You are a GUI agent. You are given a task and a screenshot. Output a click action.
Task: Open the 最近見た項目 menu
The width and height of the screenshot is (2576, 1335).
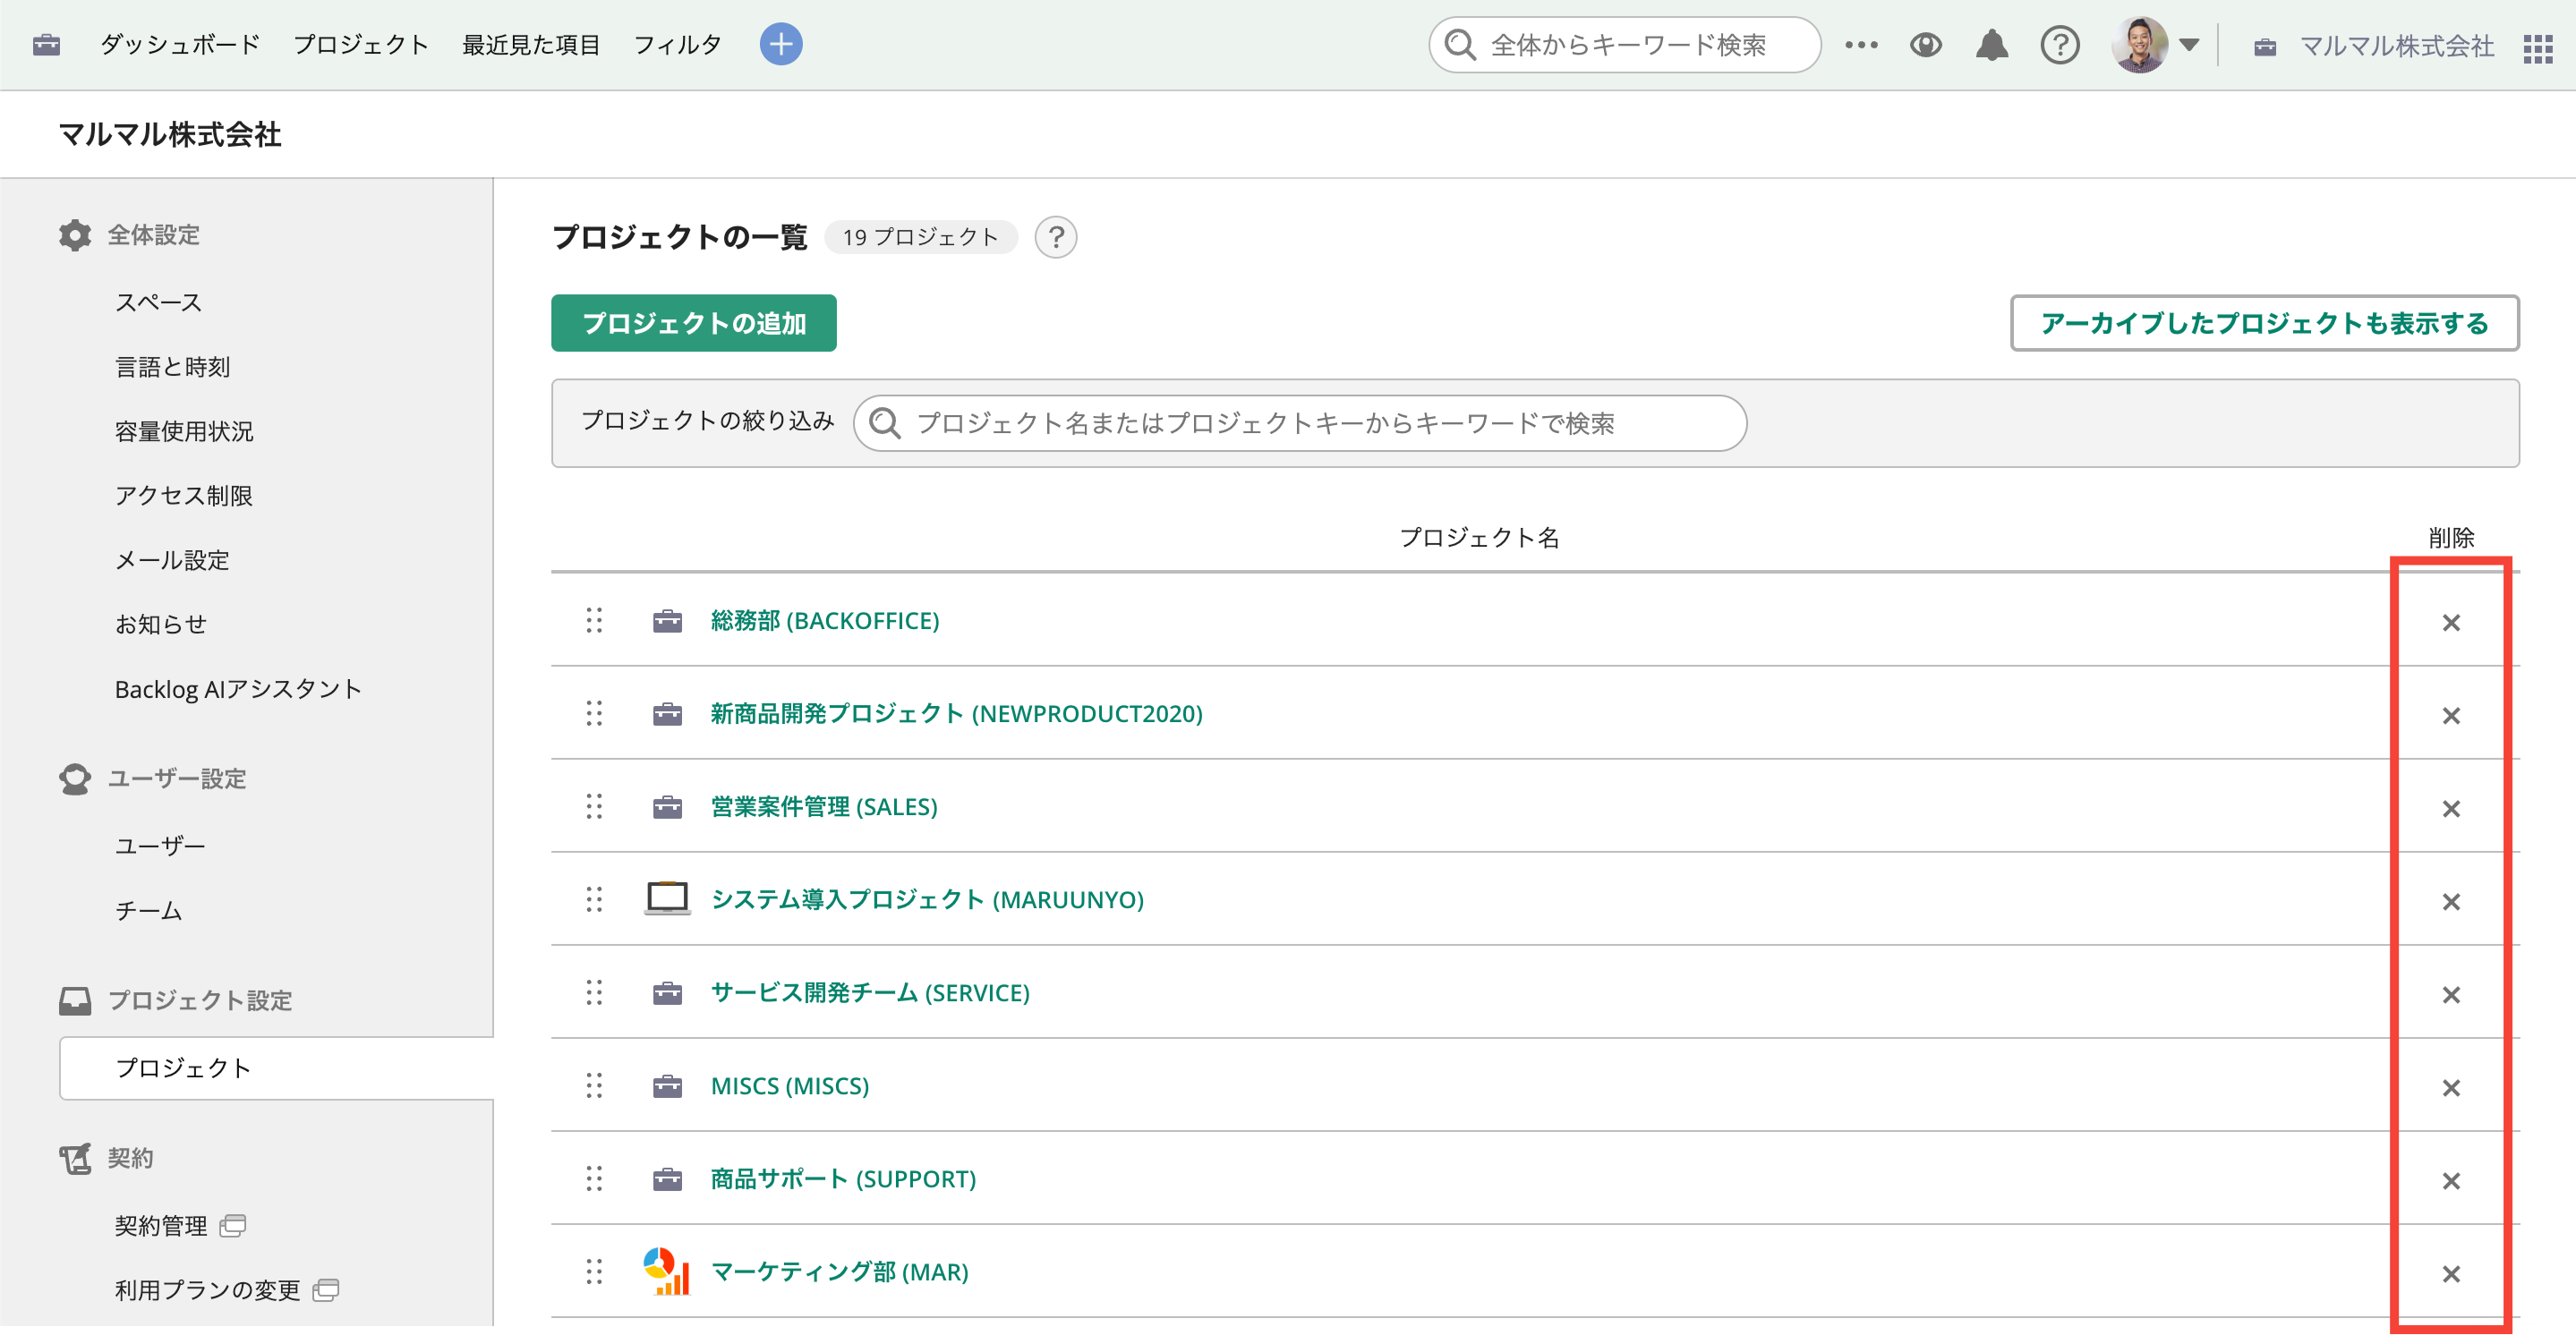pos(530,45)
